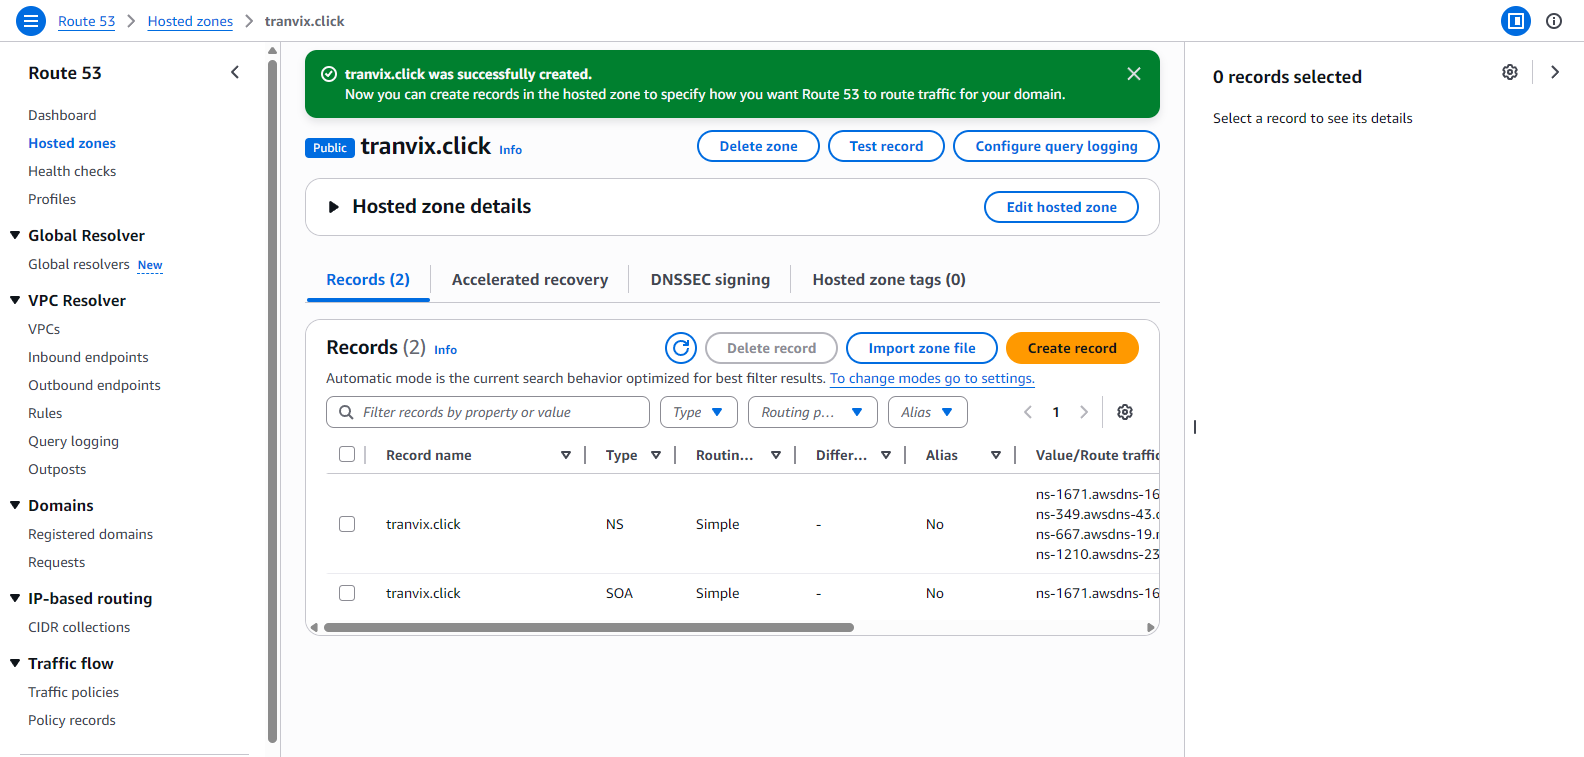Viewport: 1584px width, 757px height.
Task: Click Info link beside tranvix.click title
Action: (510, 150)
